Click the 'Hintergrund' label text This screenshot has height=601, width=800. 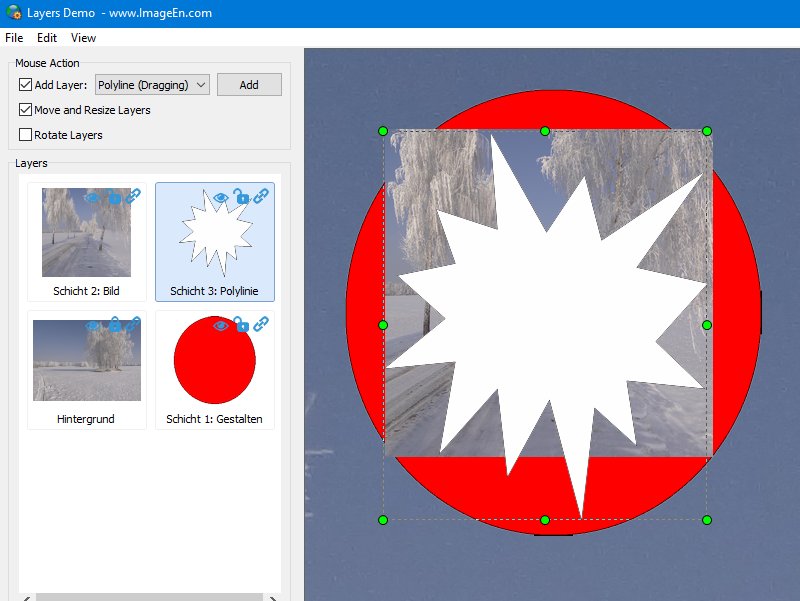[86, 419]
